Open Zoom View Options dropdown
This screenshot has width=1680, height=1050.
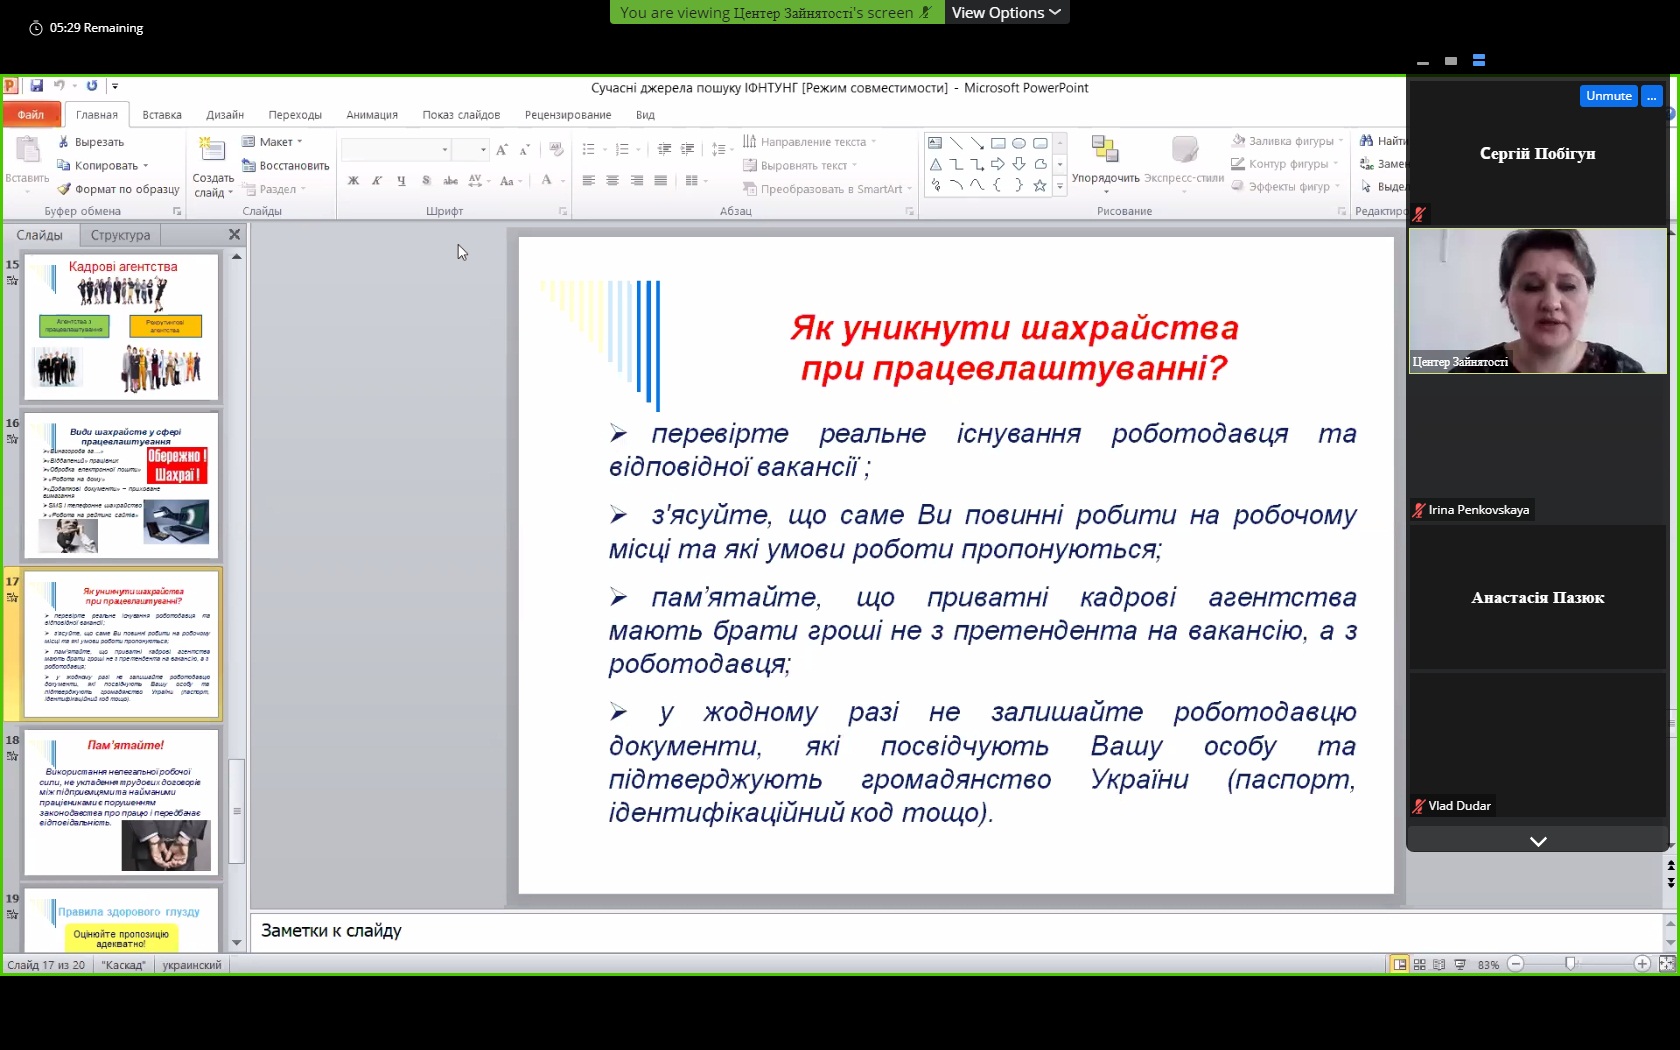tap(1005, 12)
